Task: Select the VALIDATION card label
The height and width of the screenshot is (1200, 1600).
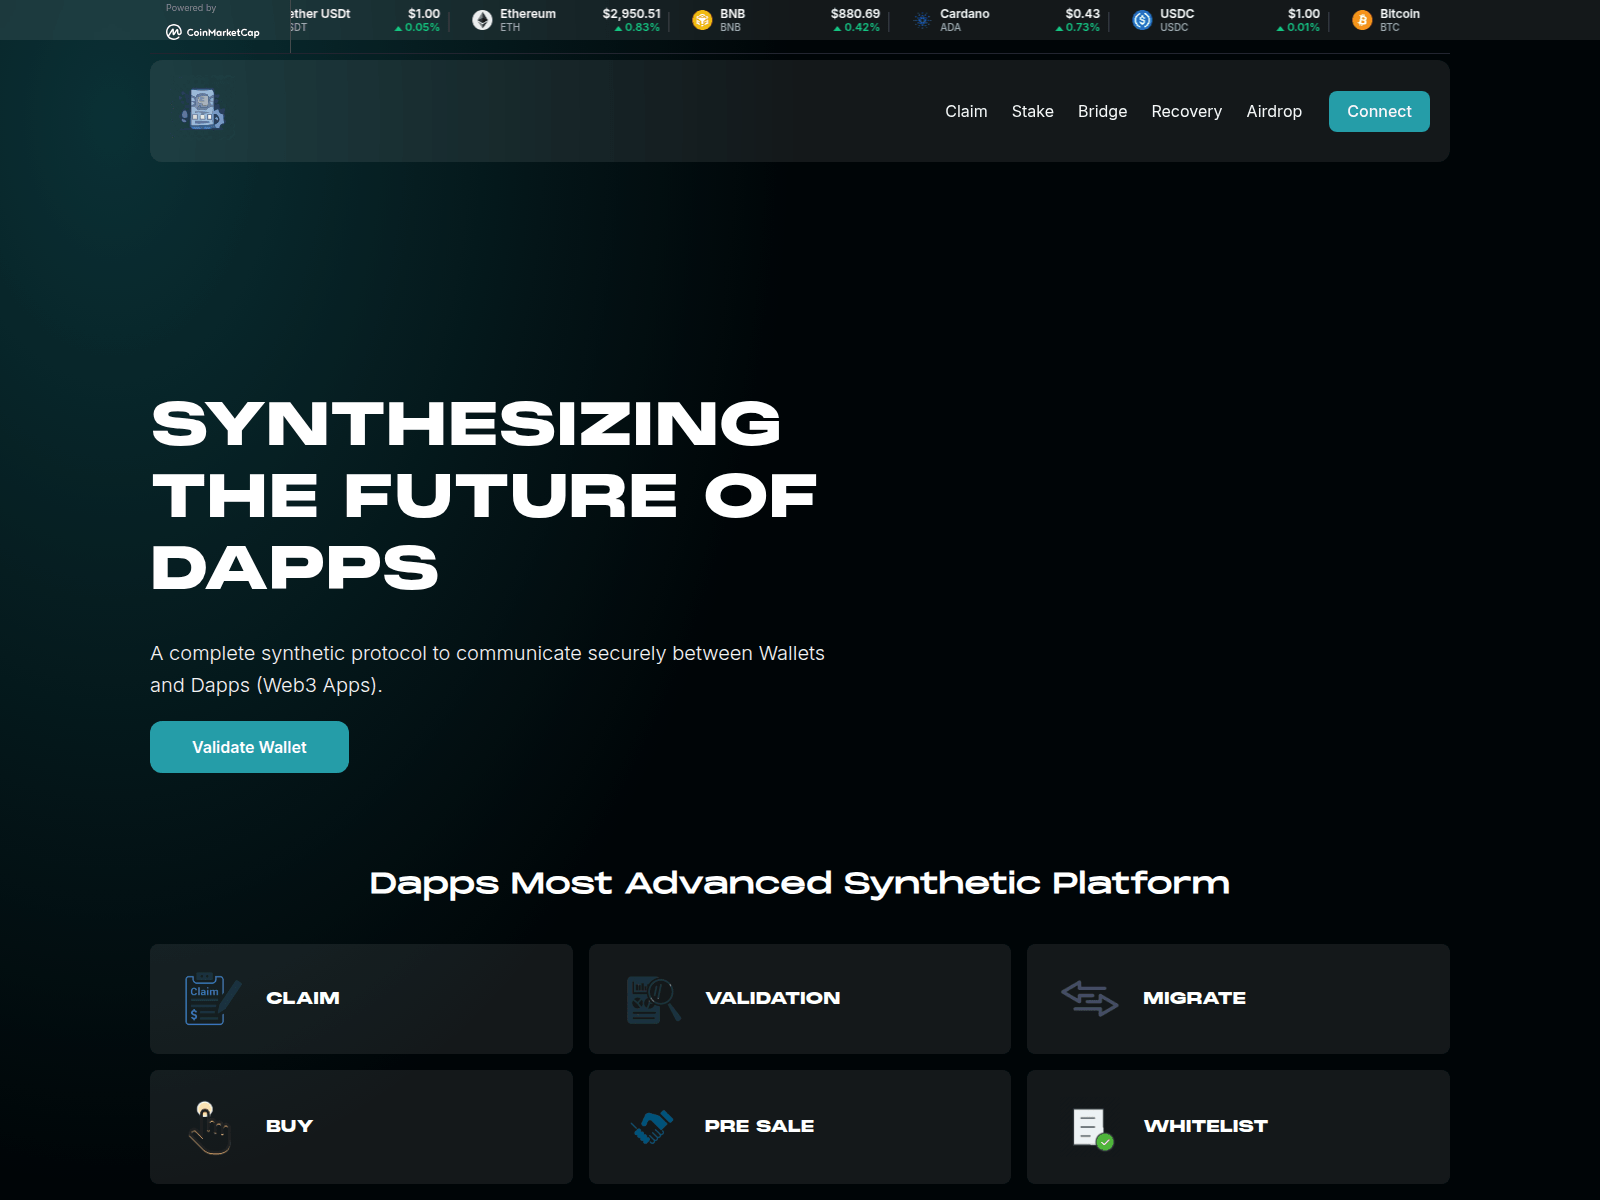Action: click(x=772, y=998)
